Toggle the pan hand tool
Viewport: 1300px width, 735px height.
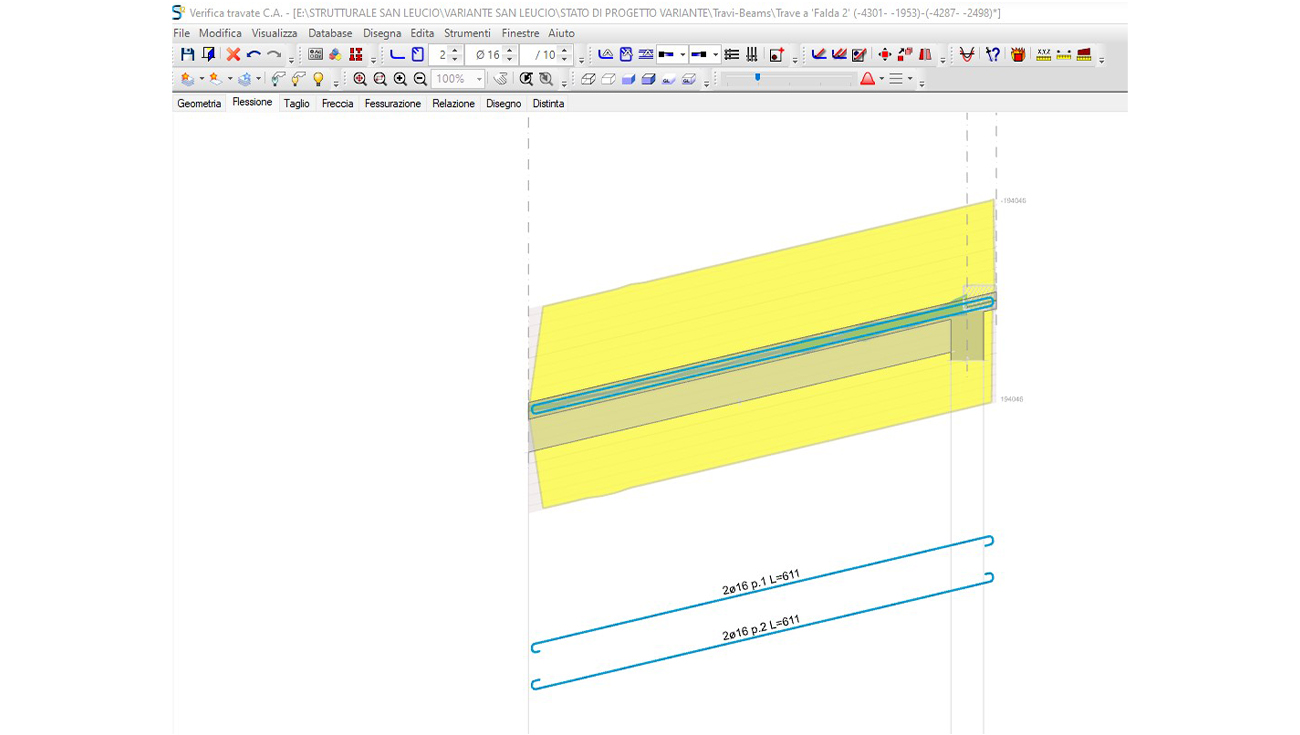pyautogui.click(x=501, y=79)
